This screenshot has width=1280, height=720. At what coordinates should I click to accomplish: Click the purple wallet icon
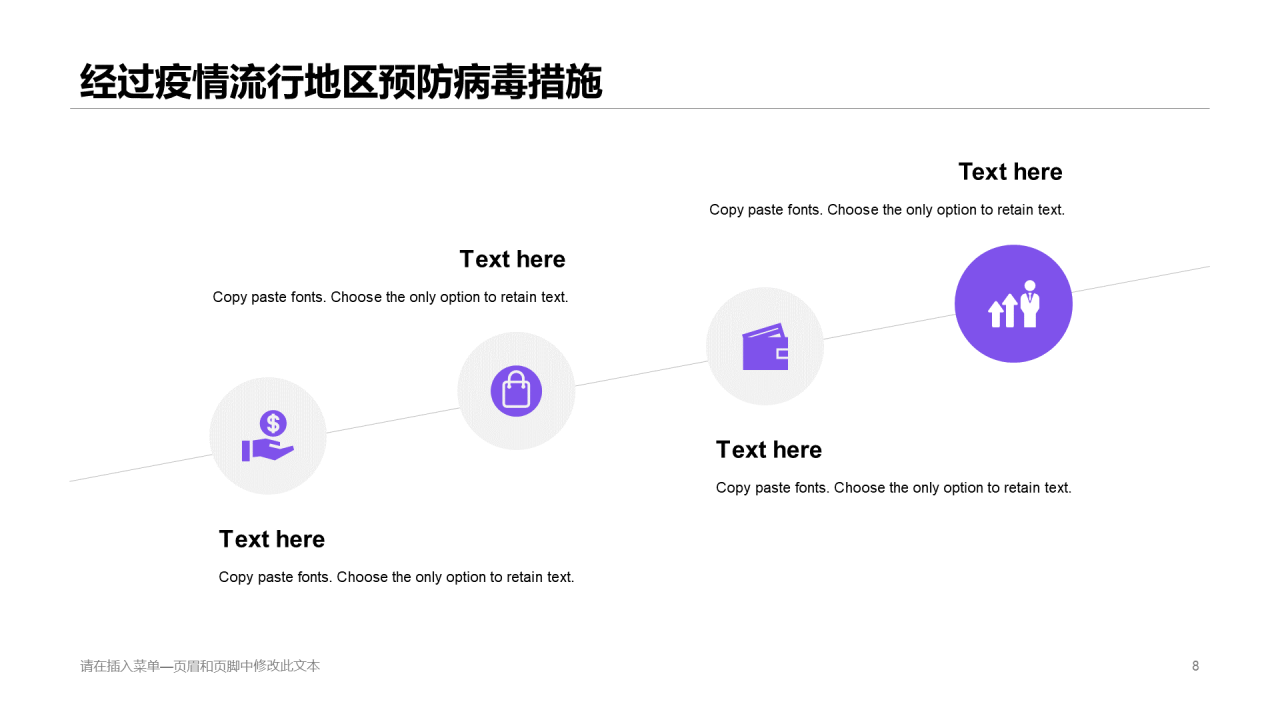point(765,346)
